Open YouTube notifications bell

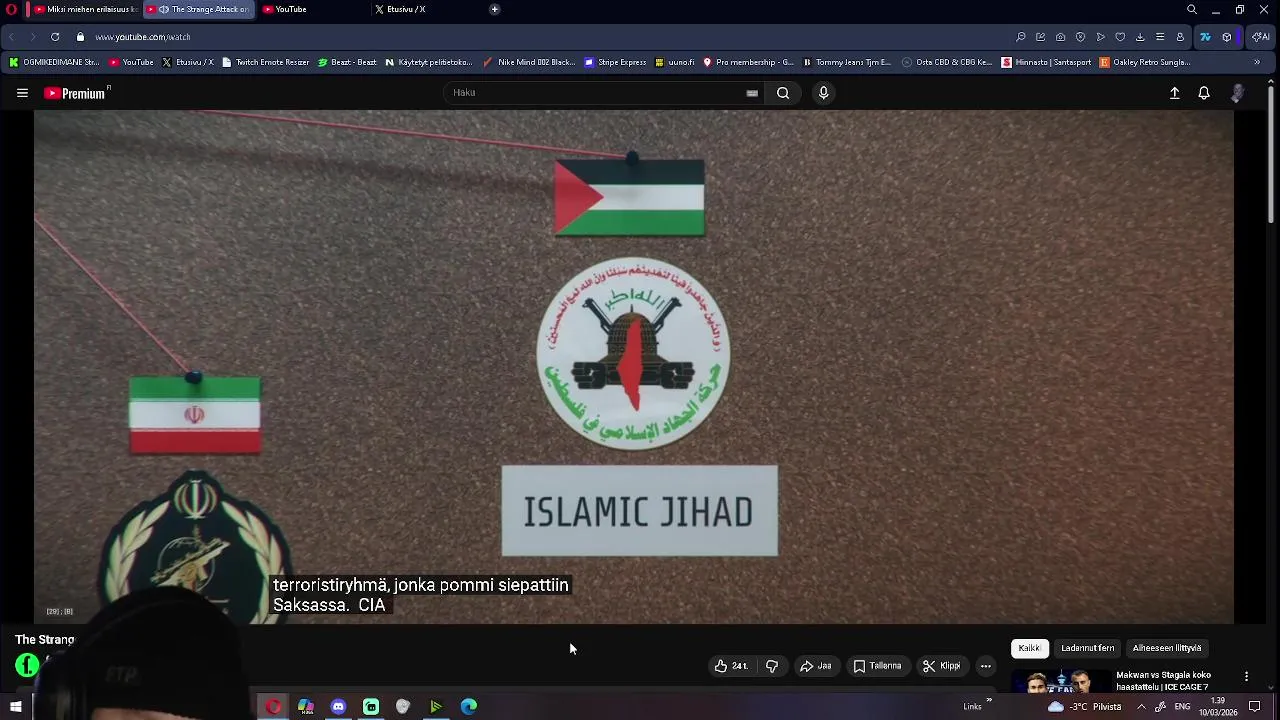[x=1204, y=93]
